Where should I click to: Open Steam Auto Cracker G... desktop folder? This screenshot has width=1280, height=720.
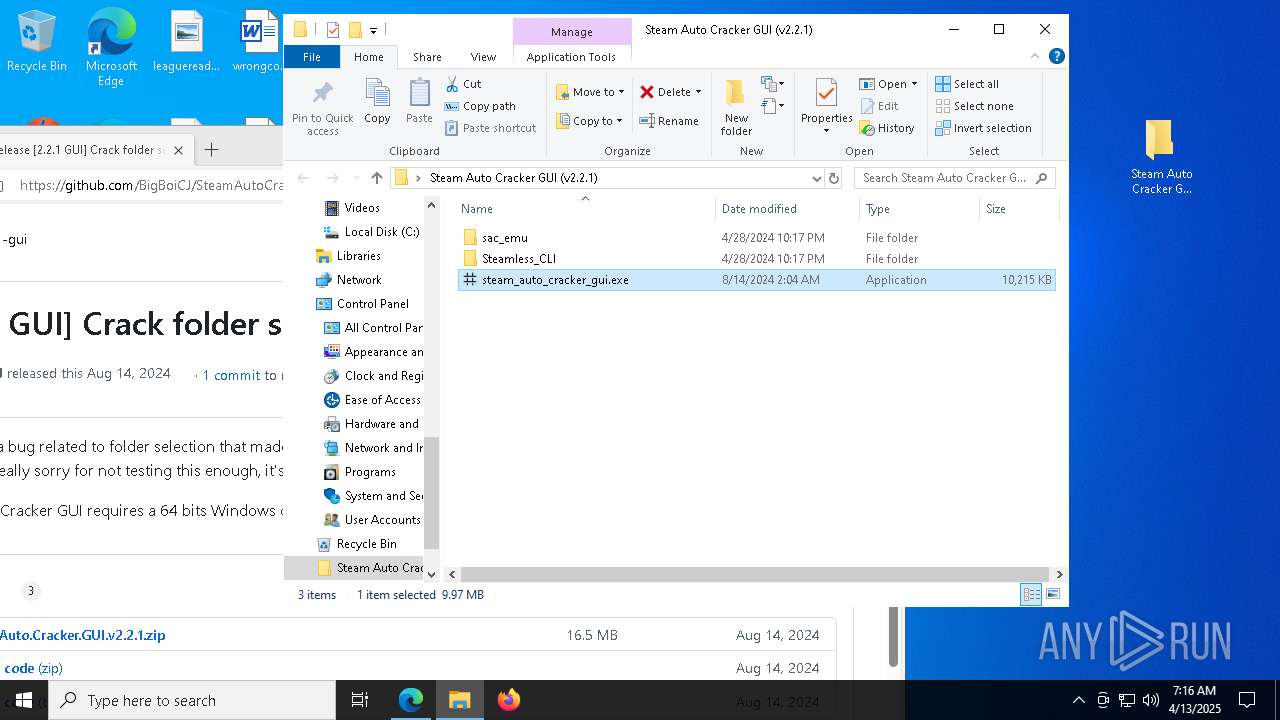click(x=1160, y=157)
